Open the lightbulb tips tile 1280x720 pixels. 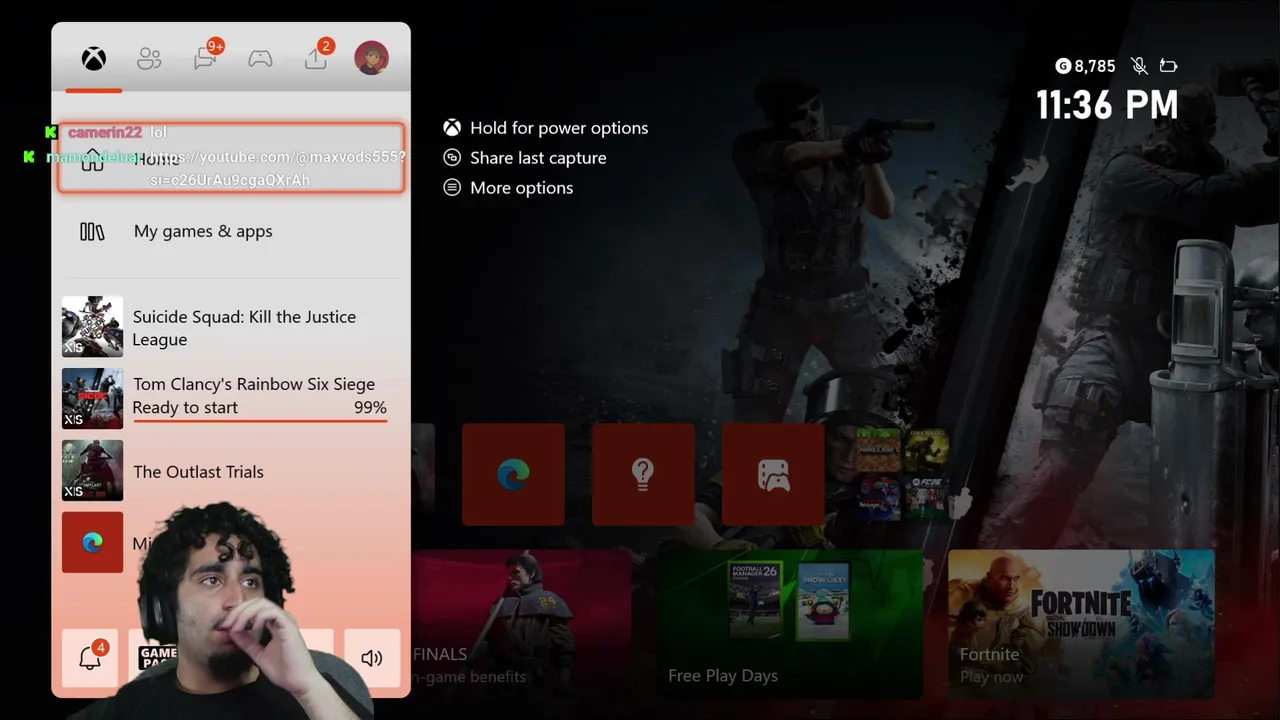point(643,474)
